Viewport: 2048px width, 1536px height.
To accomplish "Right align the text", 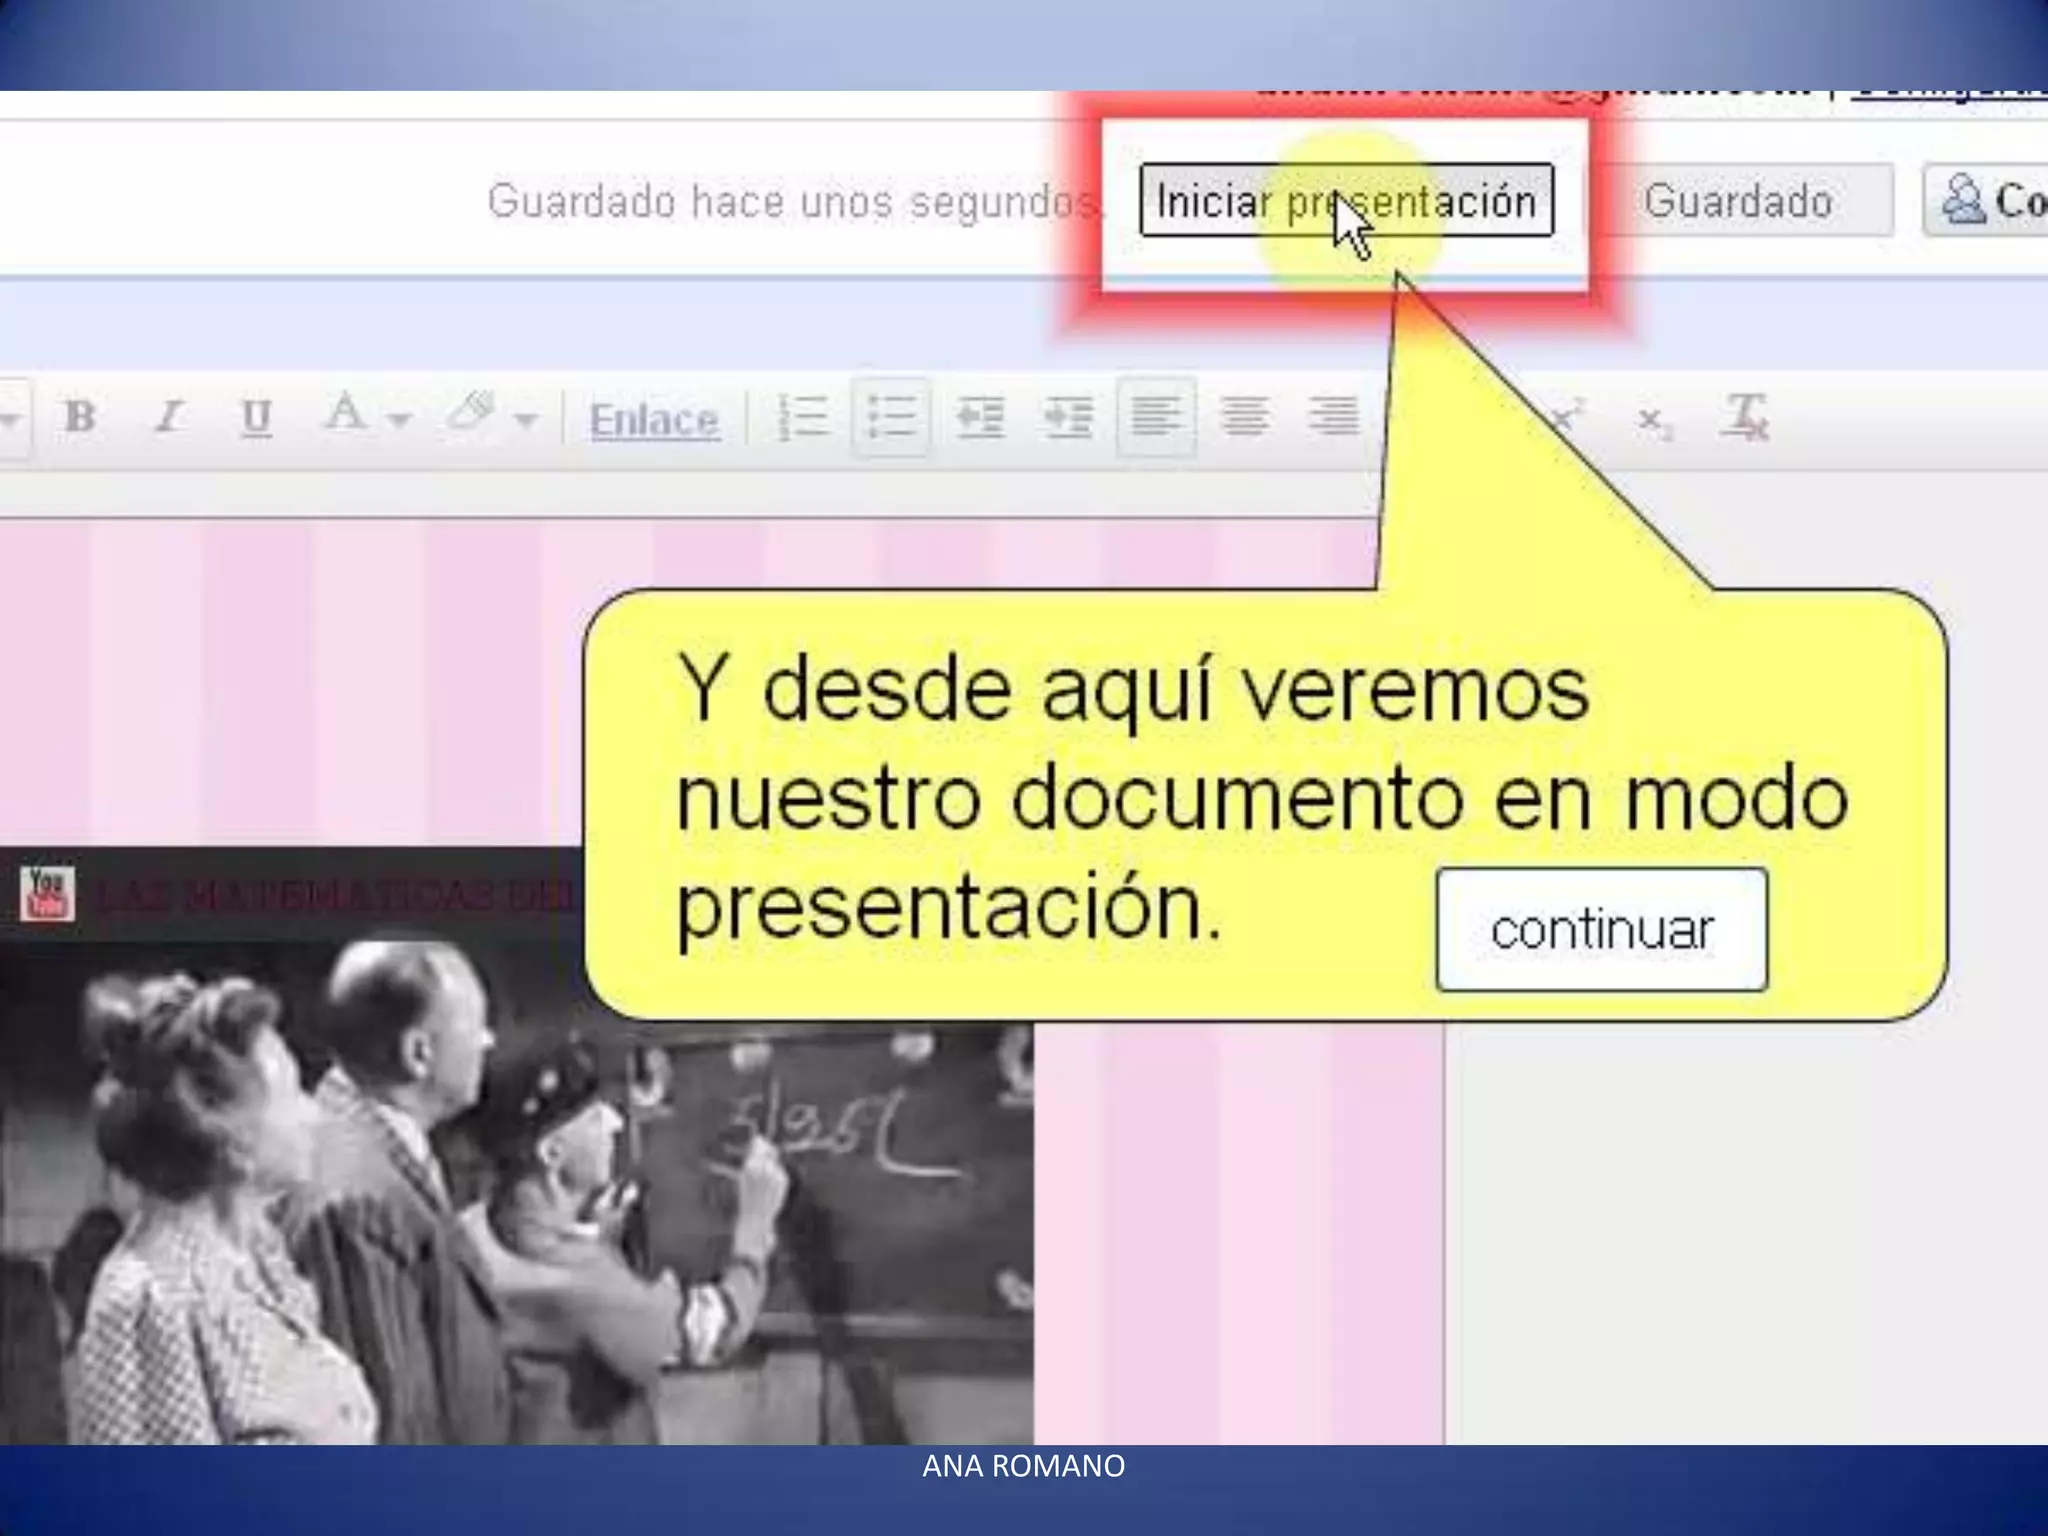I will 1333,416.
